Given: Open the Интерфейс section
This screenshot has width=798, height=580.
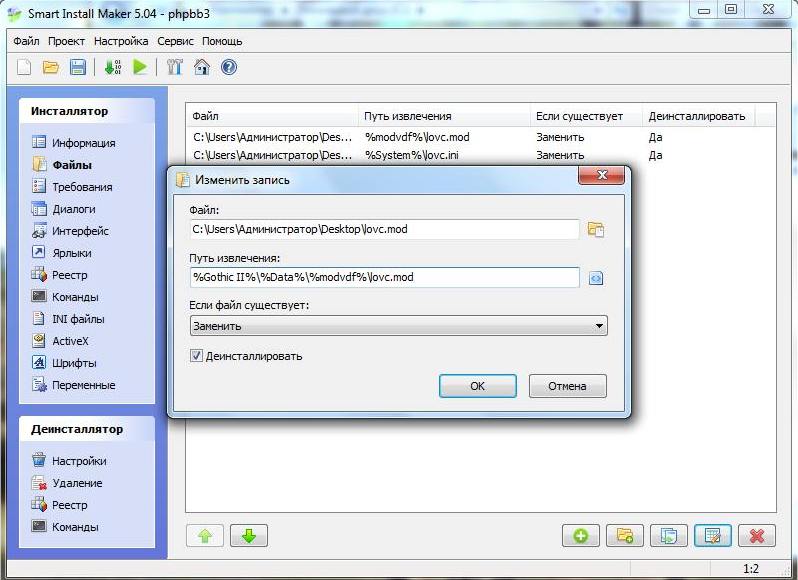Looking at the screenshot, I should [70, 231].
